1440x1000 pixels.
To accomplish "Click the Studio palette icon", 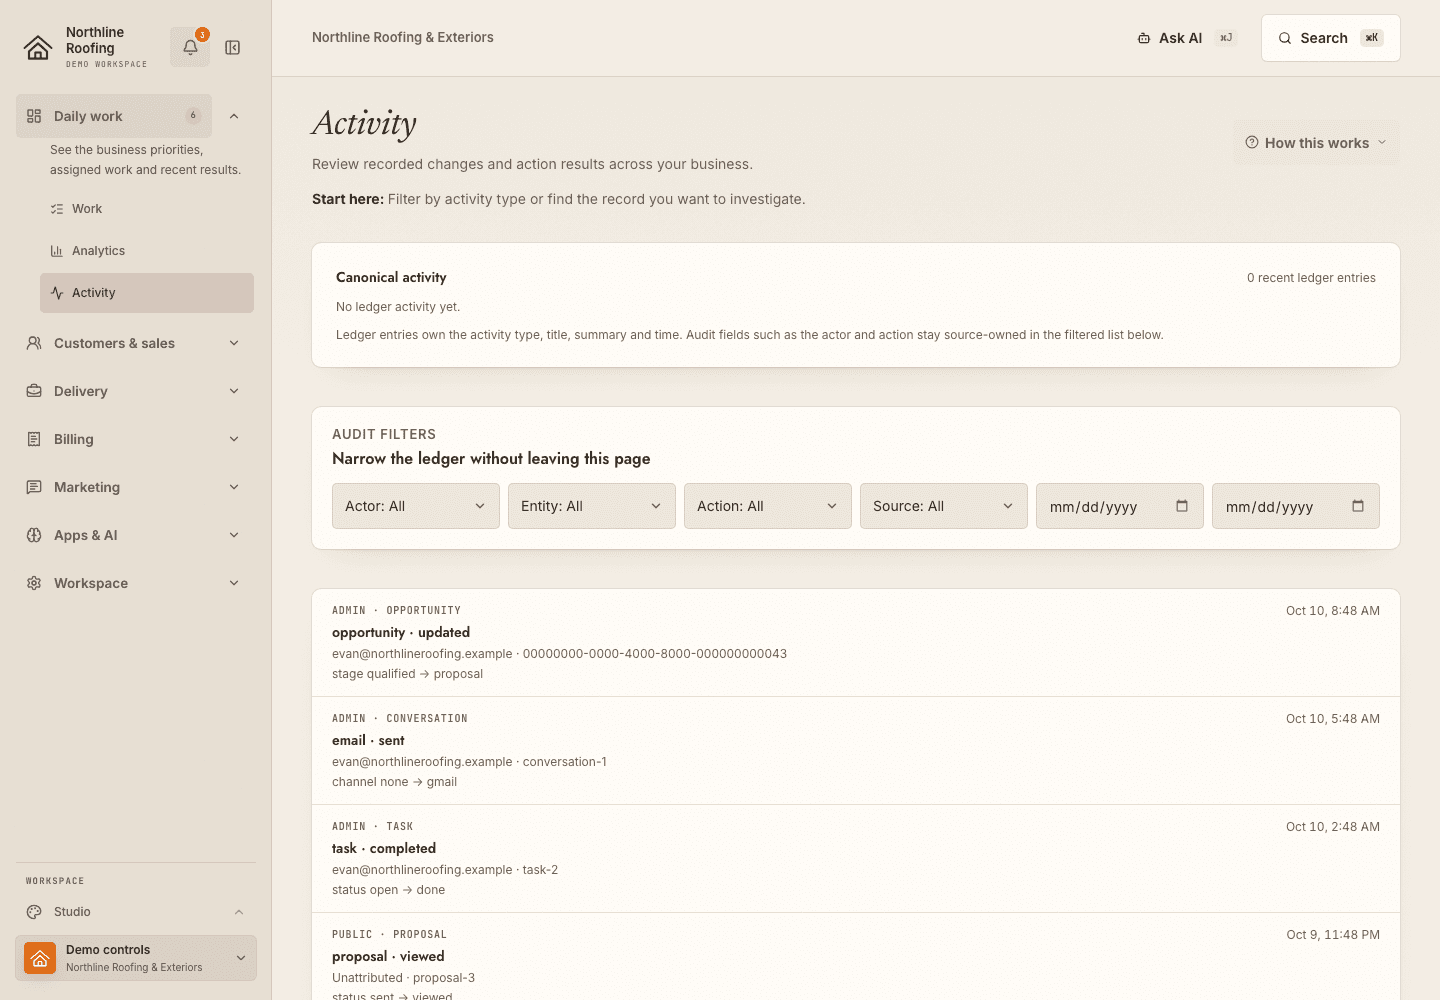I will pos(34,912).
